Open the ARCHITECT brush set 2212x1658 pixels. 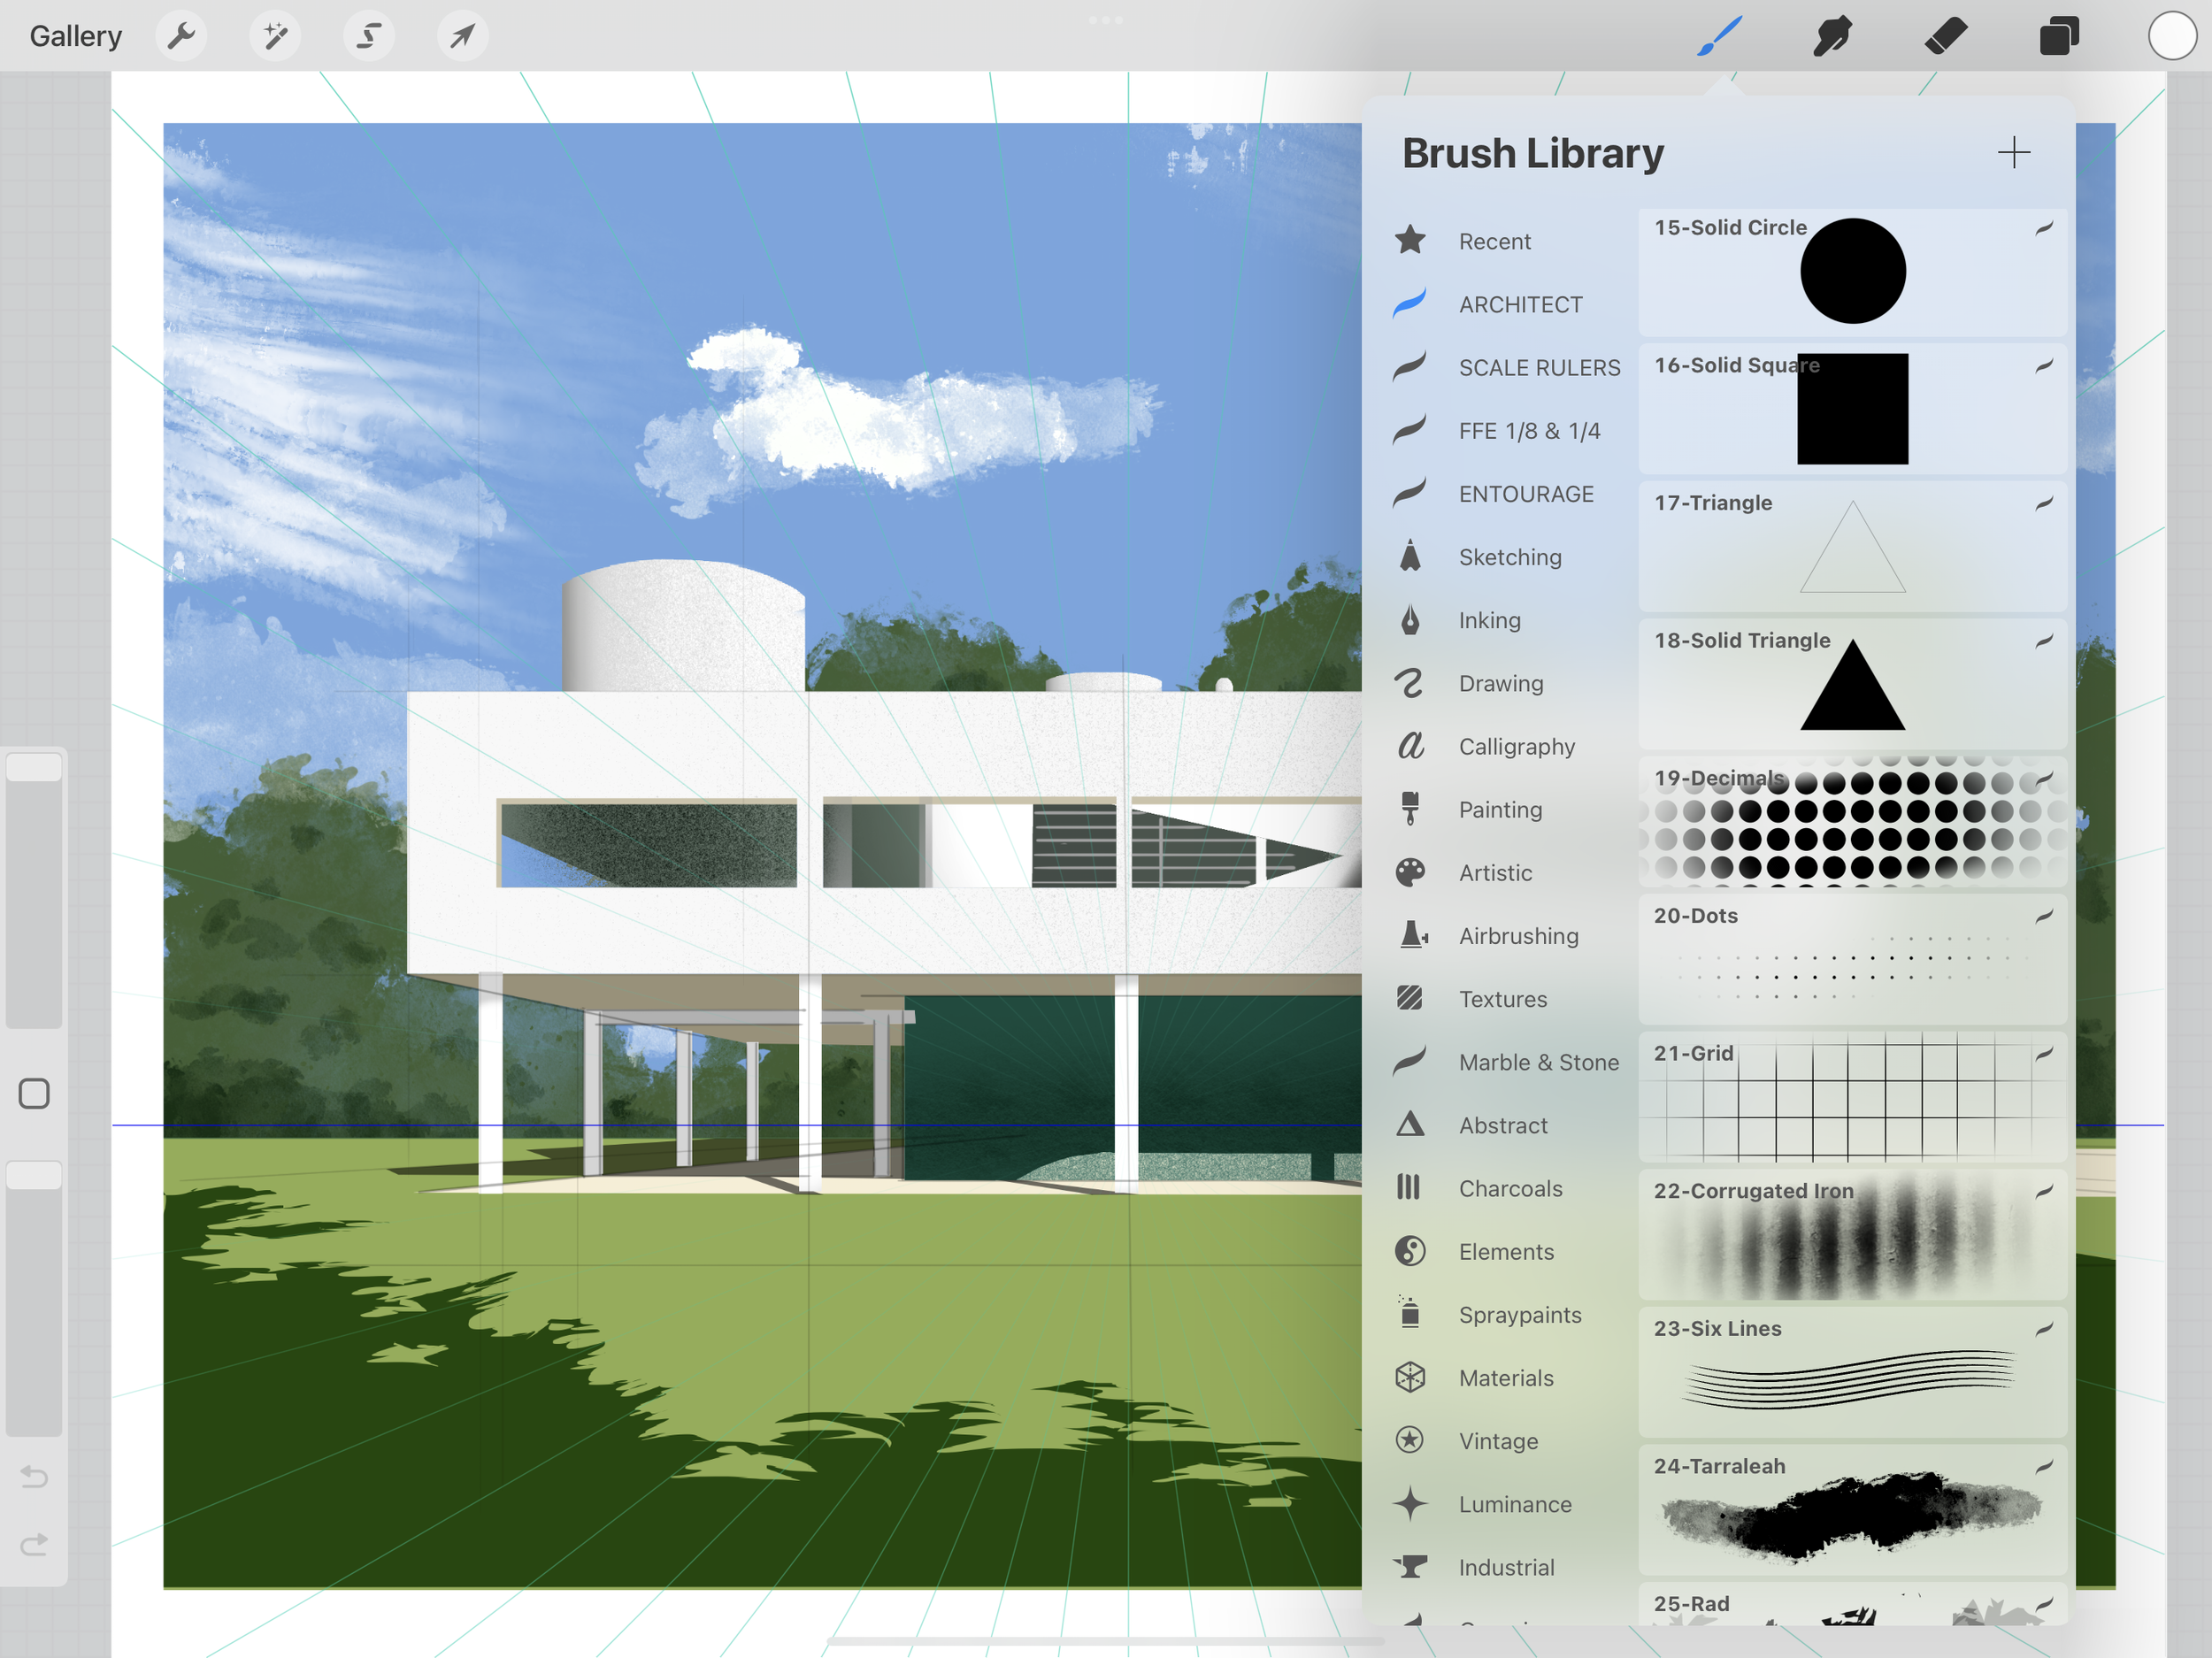pos(1519,304)
